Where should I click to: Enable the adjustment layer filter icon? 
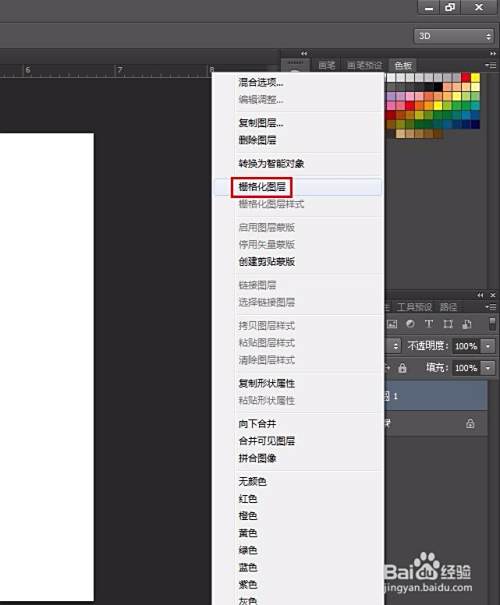[x=410, y=324]
